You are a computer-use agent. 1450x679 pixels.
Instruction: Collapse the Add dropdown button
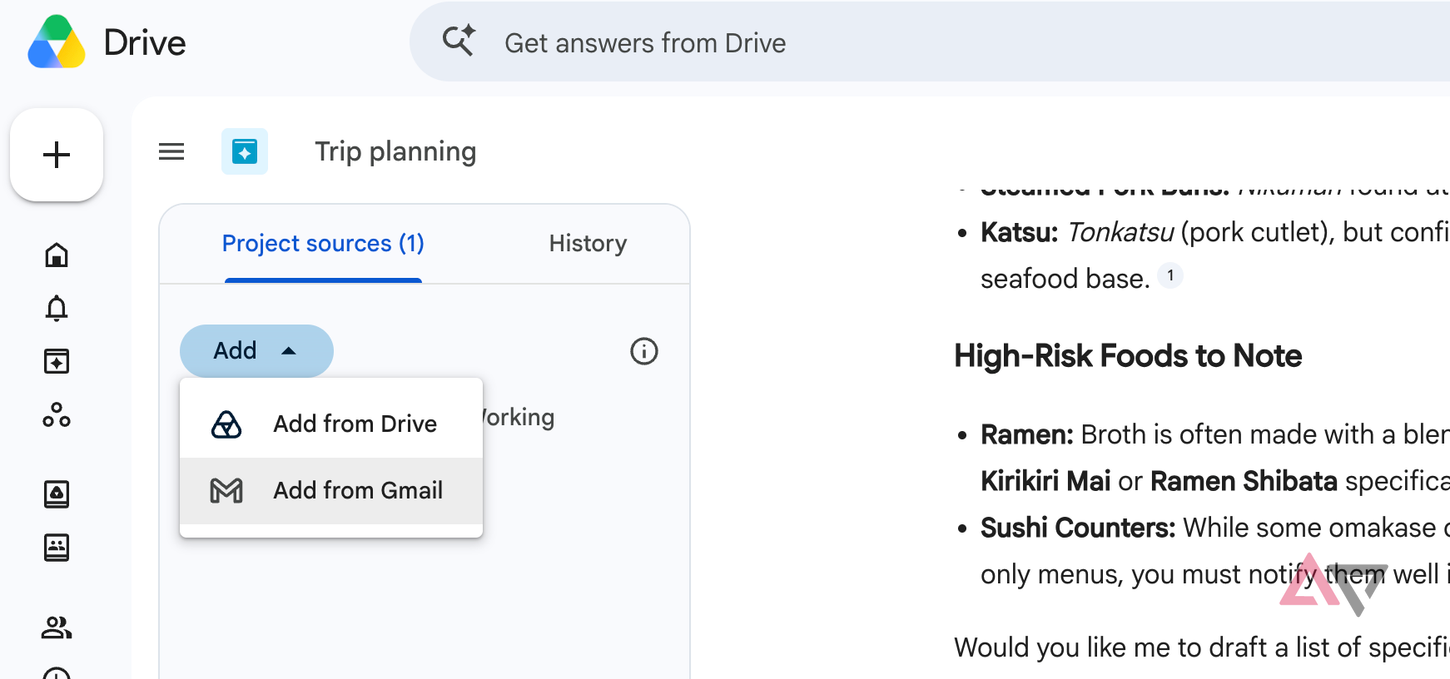pyautogui.click(x=256, y=351)
